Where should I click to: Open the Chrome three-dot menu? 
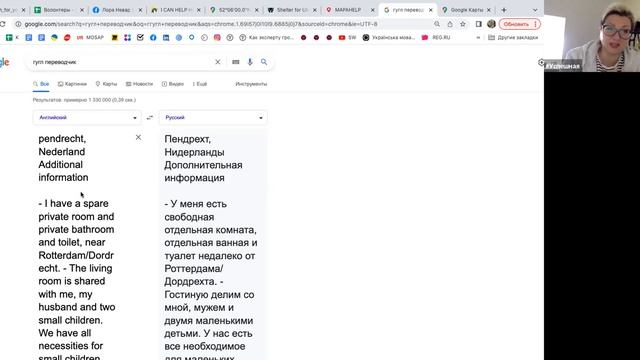tap(536, 24)
